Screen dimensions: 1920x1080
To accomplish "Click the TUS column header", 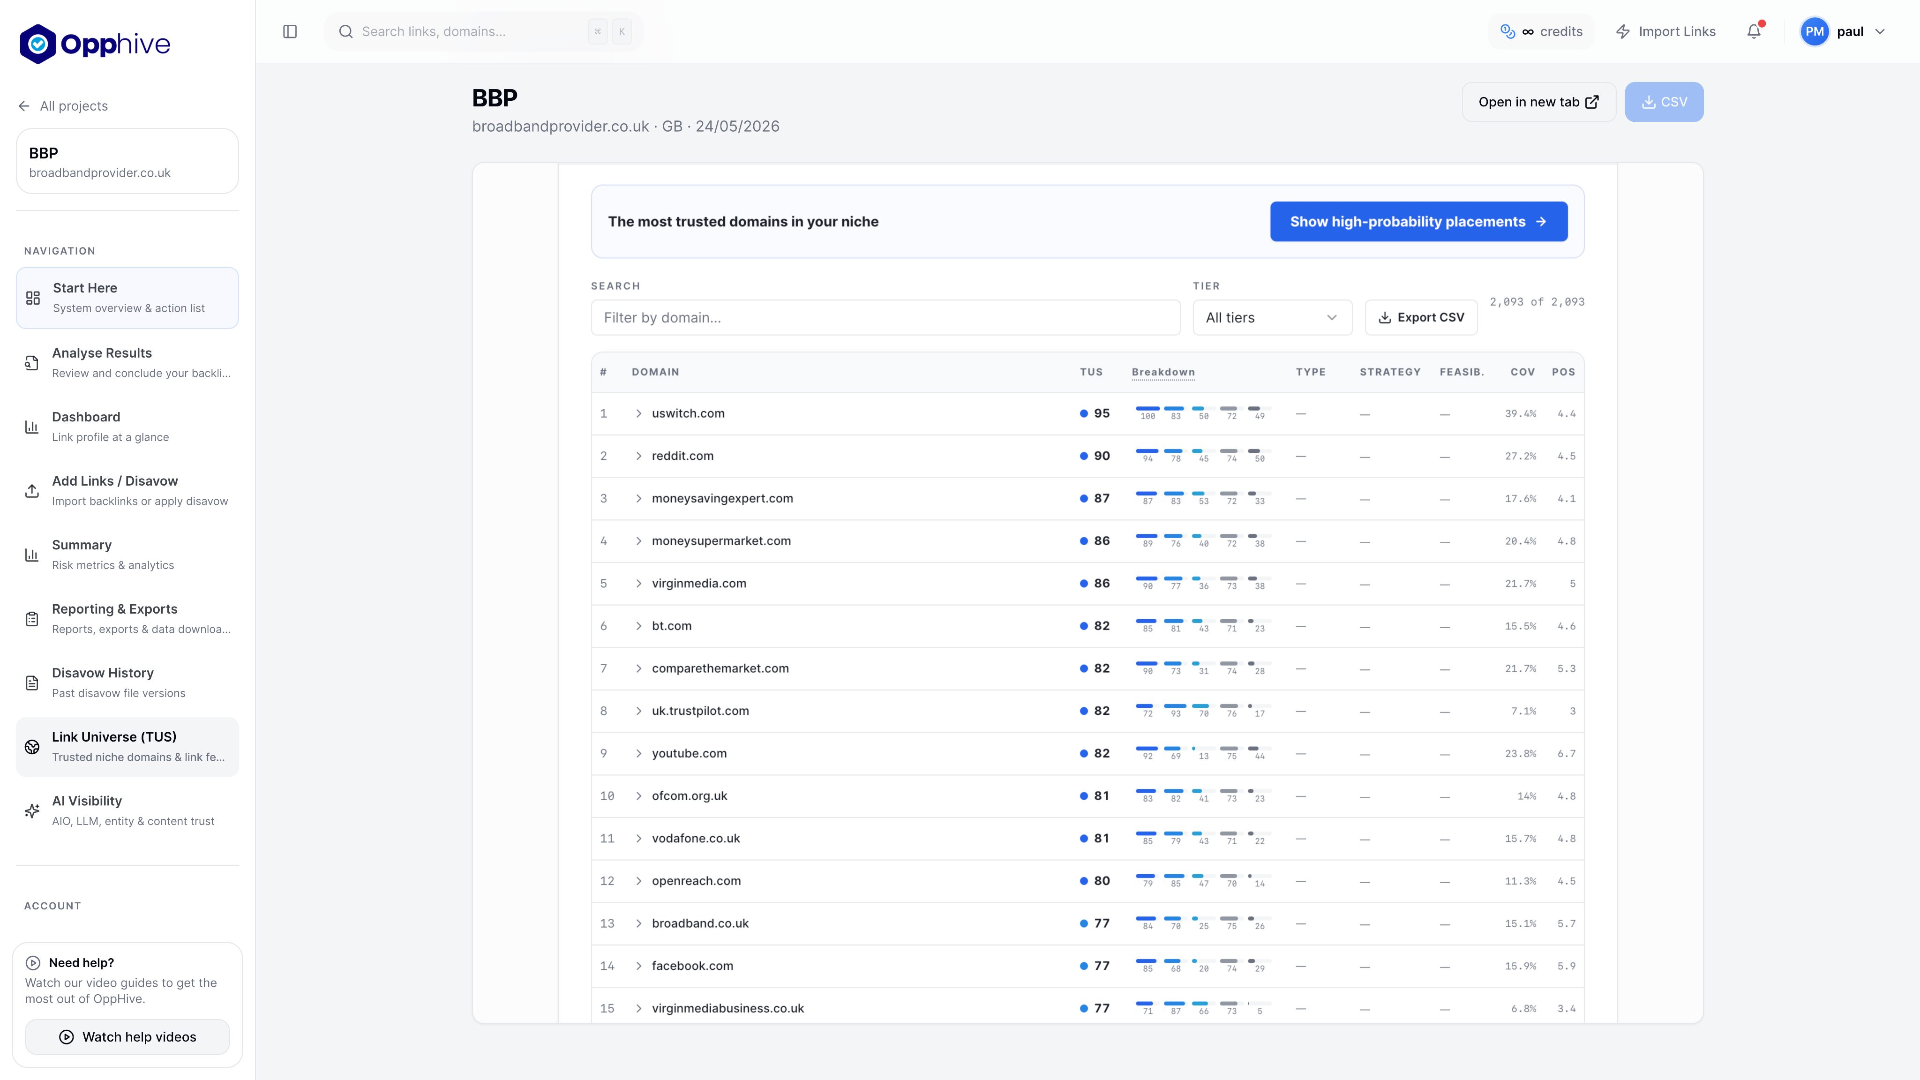I will pyautogui.click(x=1091, y=372).
